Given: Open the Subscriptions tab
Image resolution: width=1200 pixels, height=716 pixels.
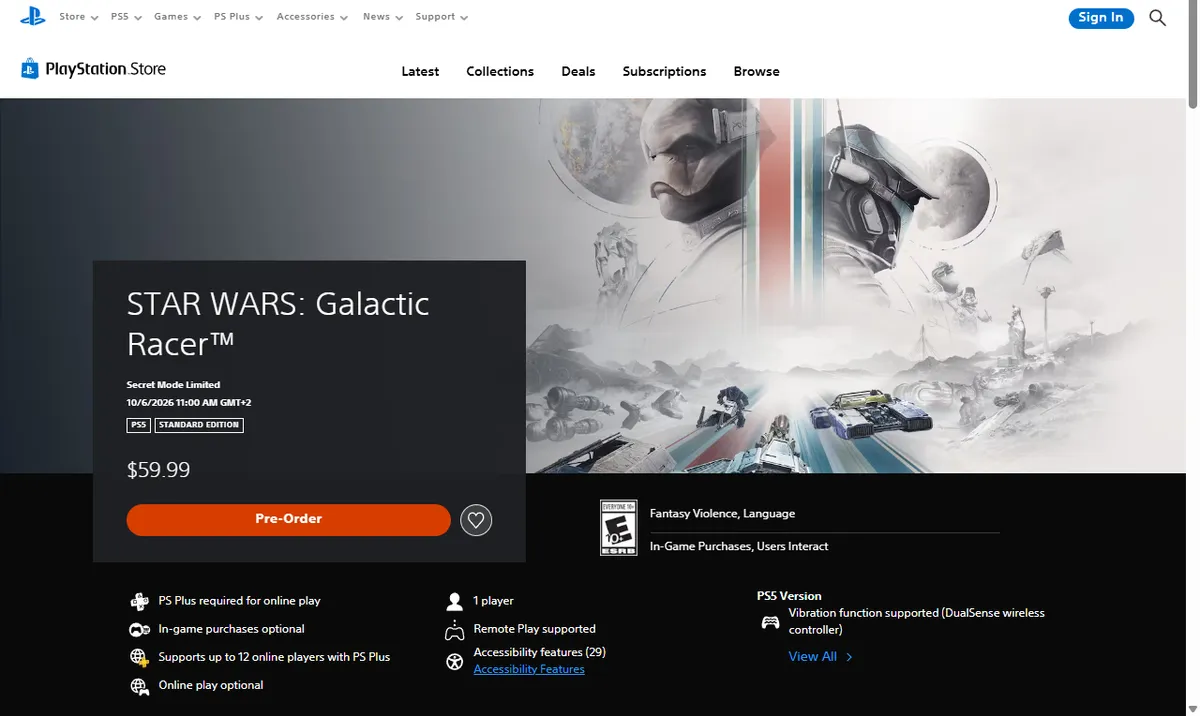Looking at the screenshot, I should [x=664, y=71].
